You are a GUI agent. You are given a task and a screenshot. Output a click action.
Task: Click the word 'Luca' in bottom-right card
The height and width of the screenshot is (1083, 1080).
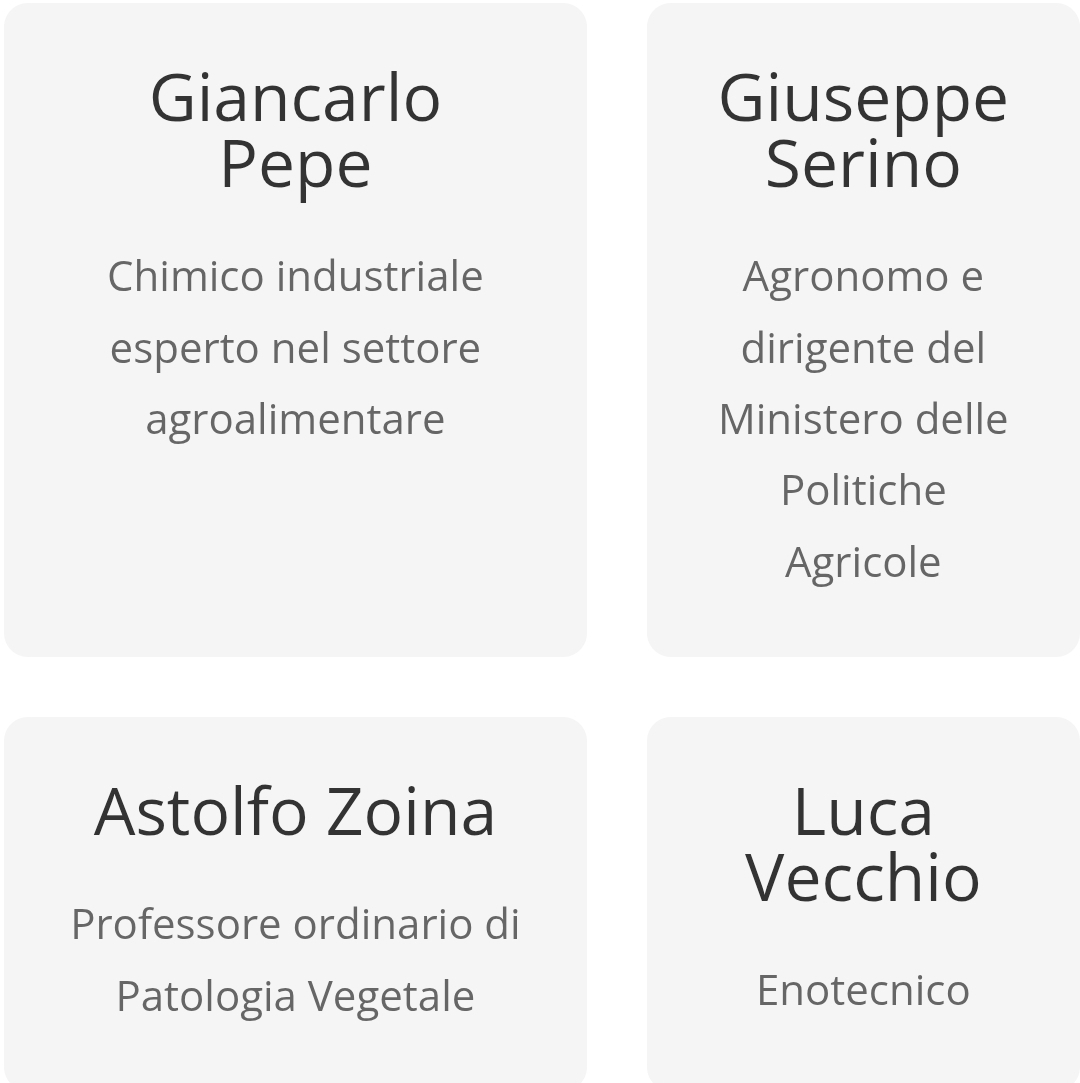click(x=863, y=812)
